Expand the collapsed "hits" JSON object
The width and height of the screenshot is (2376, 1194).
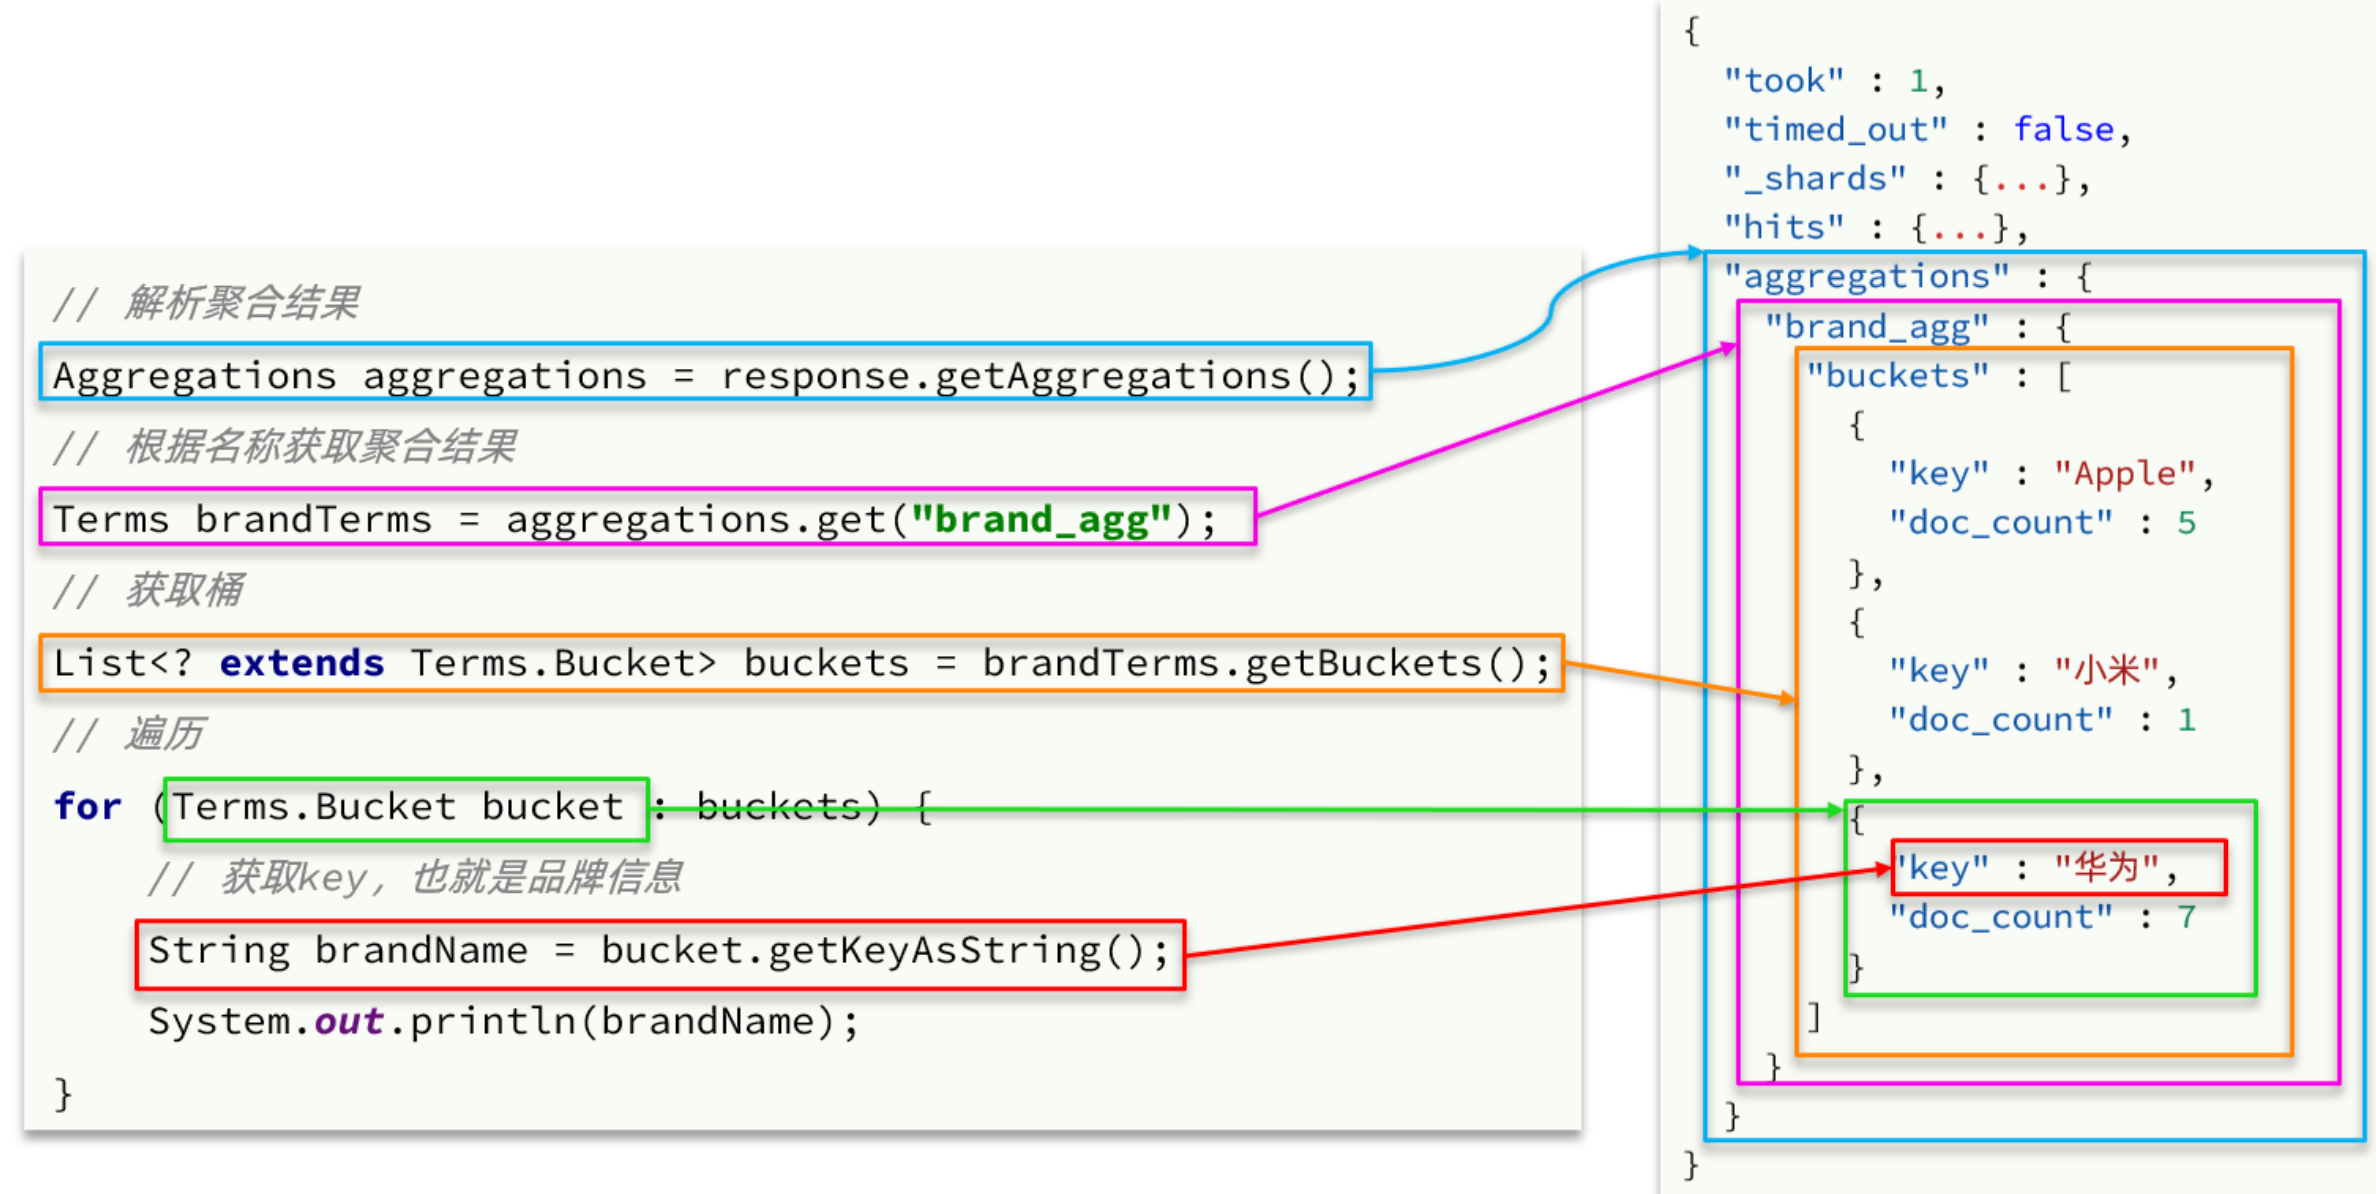point(1958,228)
